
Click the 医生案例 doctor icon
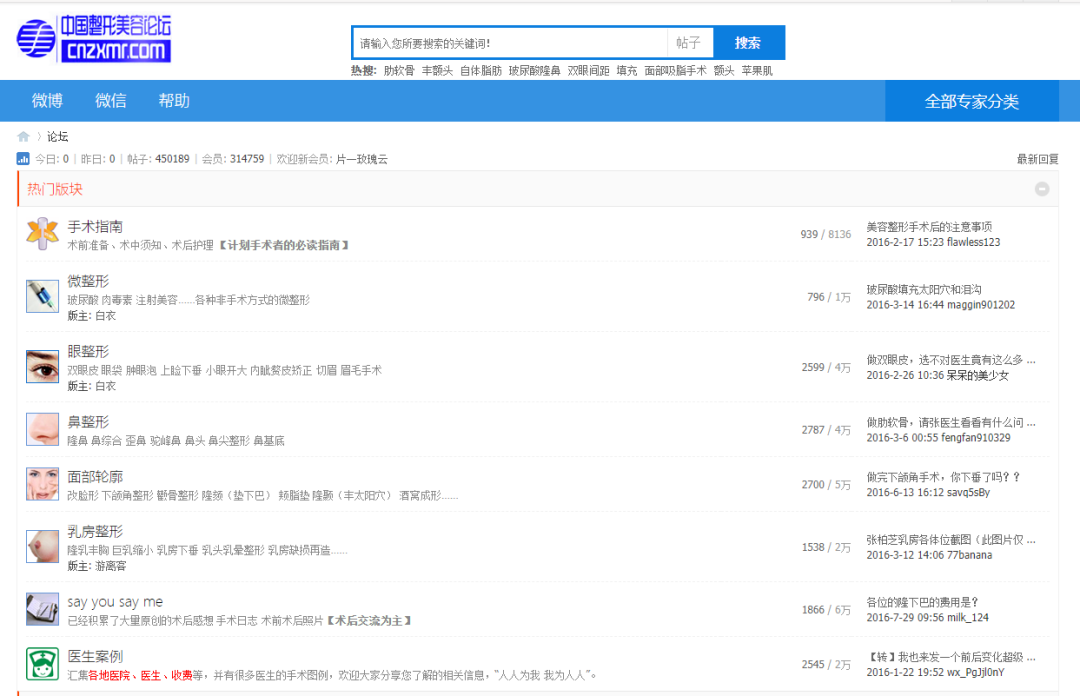tap(42, 664)
